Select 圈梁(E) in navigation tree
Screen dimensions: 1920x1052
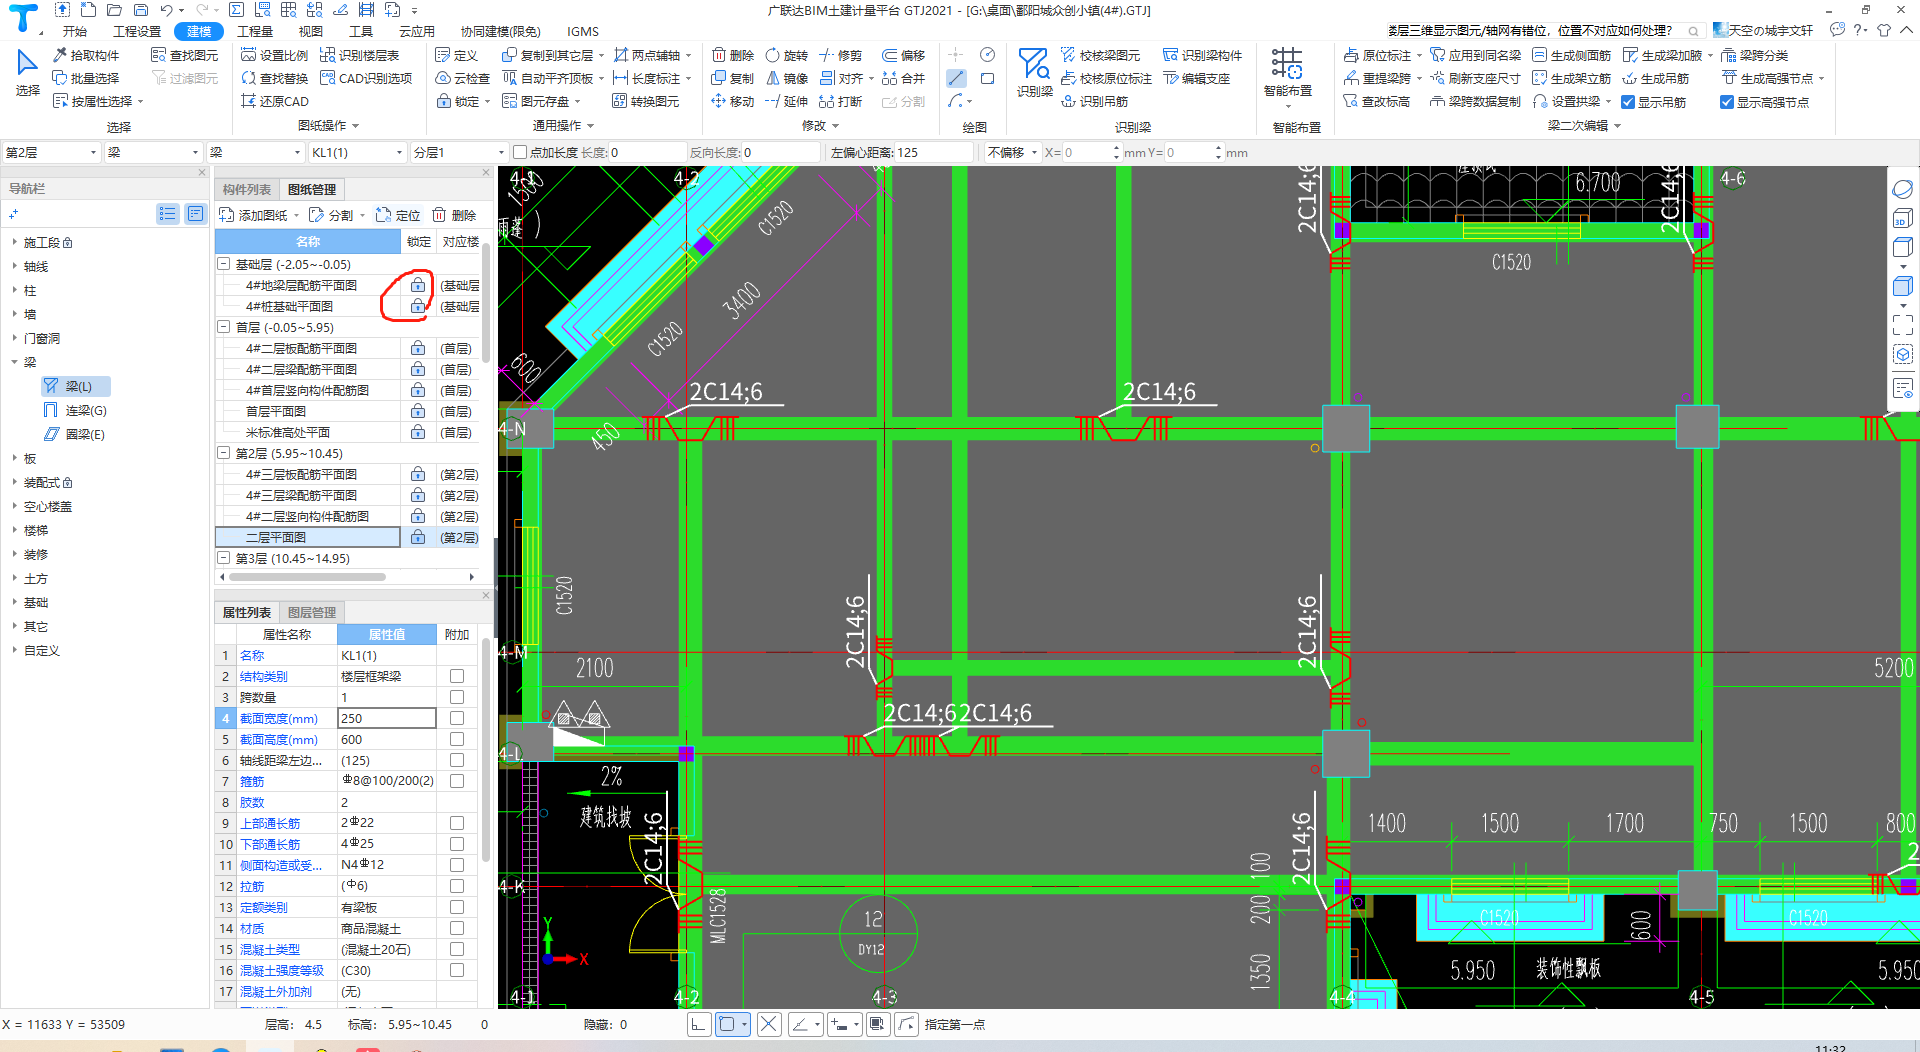[76, 434]
